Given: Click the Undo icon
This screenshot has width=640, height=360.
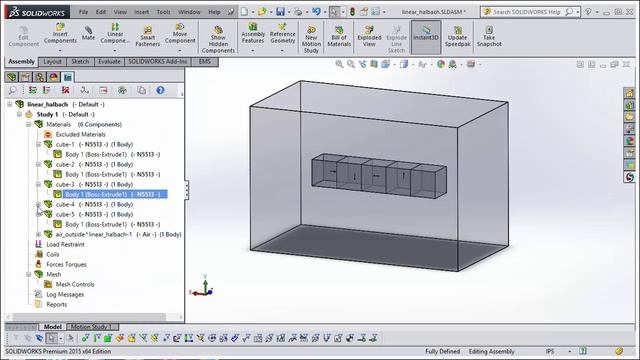Looking at the screenshot, I should [x=316, y=12].
